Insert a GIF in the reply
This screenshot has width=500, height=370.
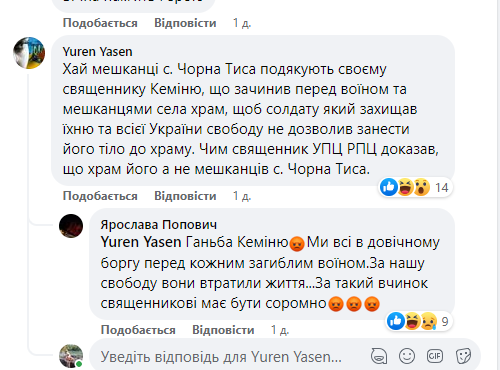click(x=435, y=356)
